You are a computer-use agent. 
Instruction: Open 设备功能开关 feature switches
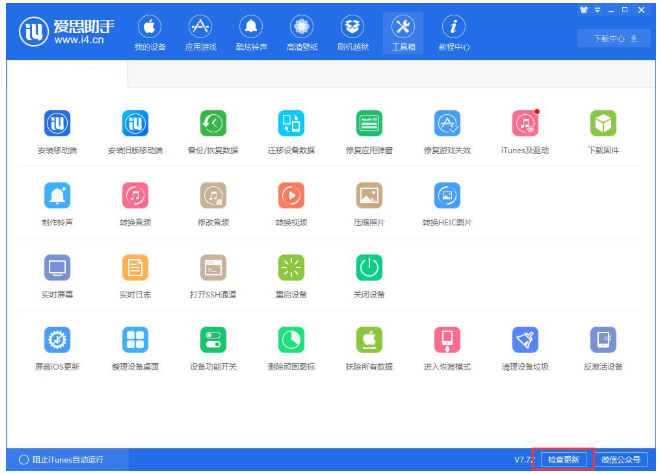pos(213,348)
